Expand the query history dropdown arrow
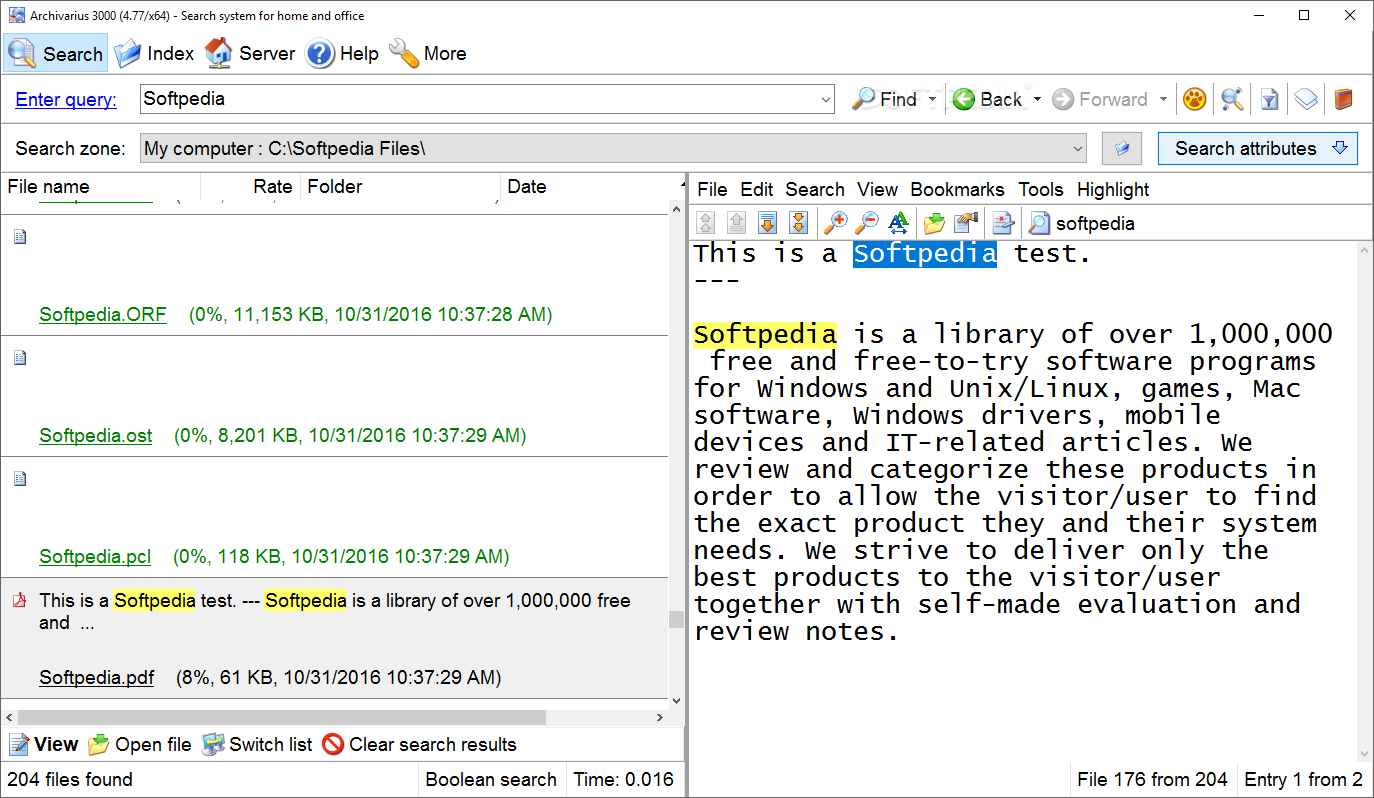The width and height of the screenshot is (1374, 798). (x=826, y=99)
